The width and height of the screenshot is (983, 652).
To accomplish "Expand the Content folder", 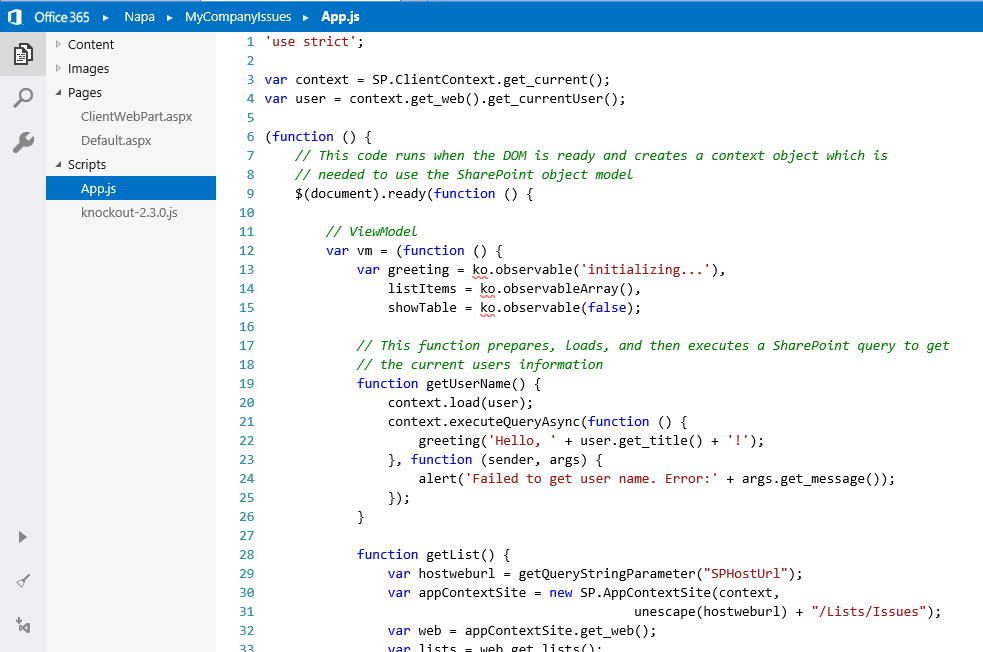I will click(x=60, y=44).
